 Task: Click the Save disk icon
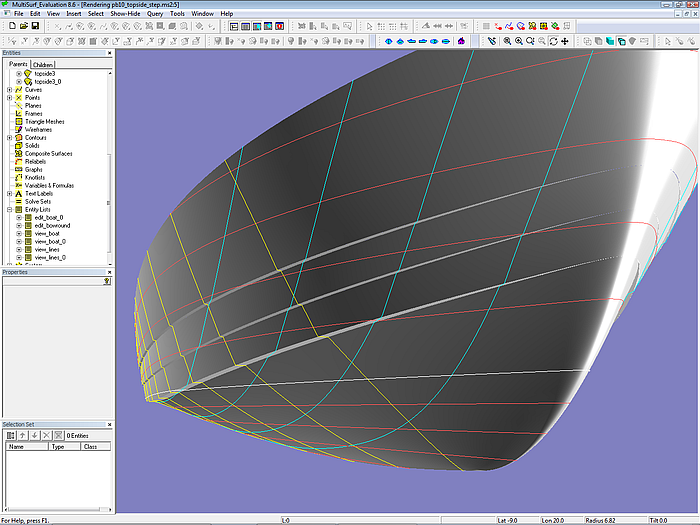coord(35,26)
